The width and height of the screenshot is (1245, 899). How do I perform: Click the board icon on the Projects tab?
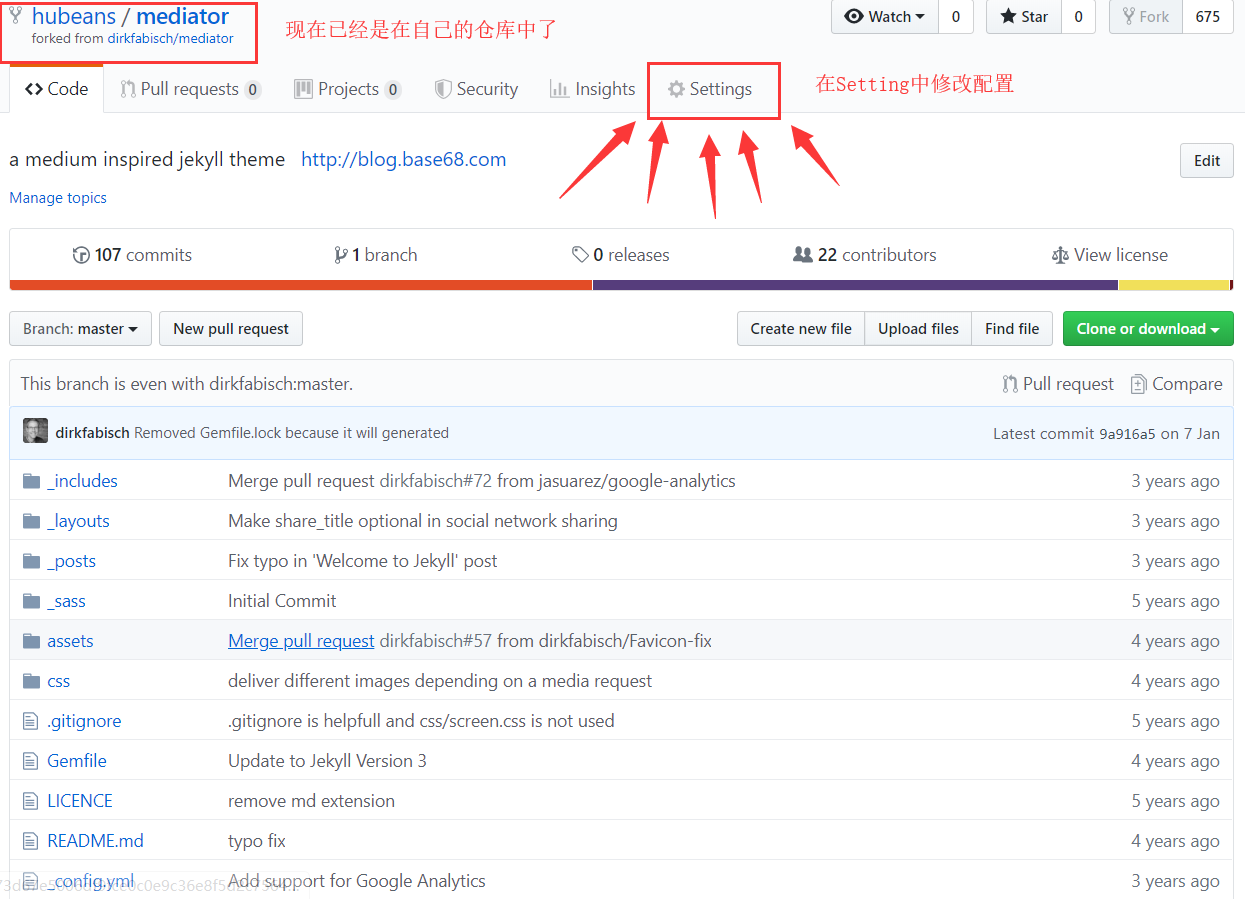(x=303, y=89)
